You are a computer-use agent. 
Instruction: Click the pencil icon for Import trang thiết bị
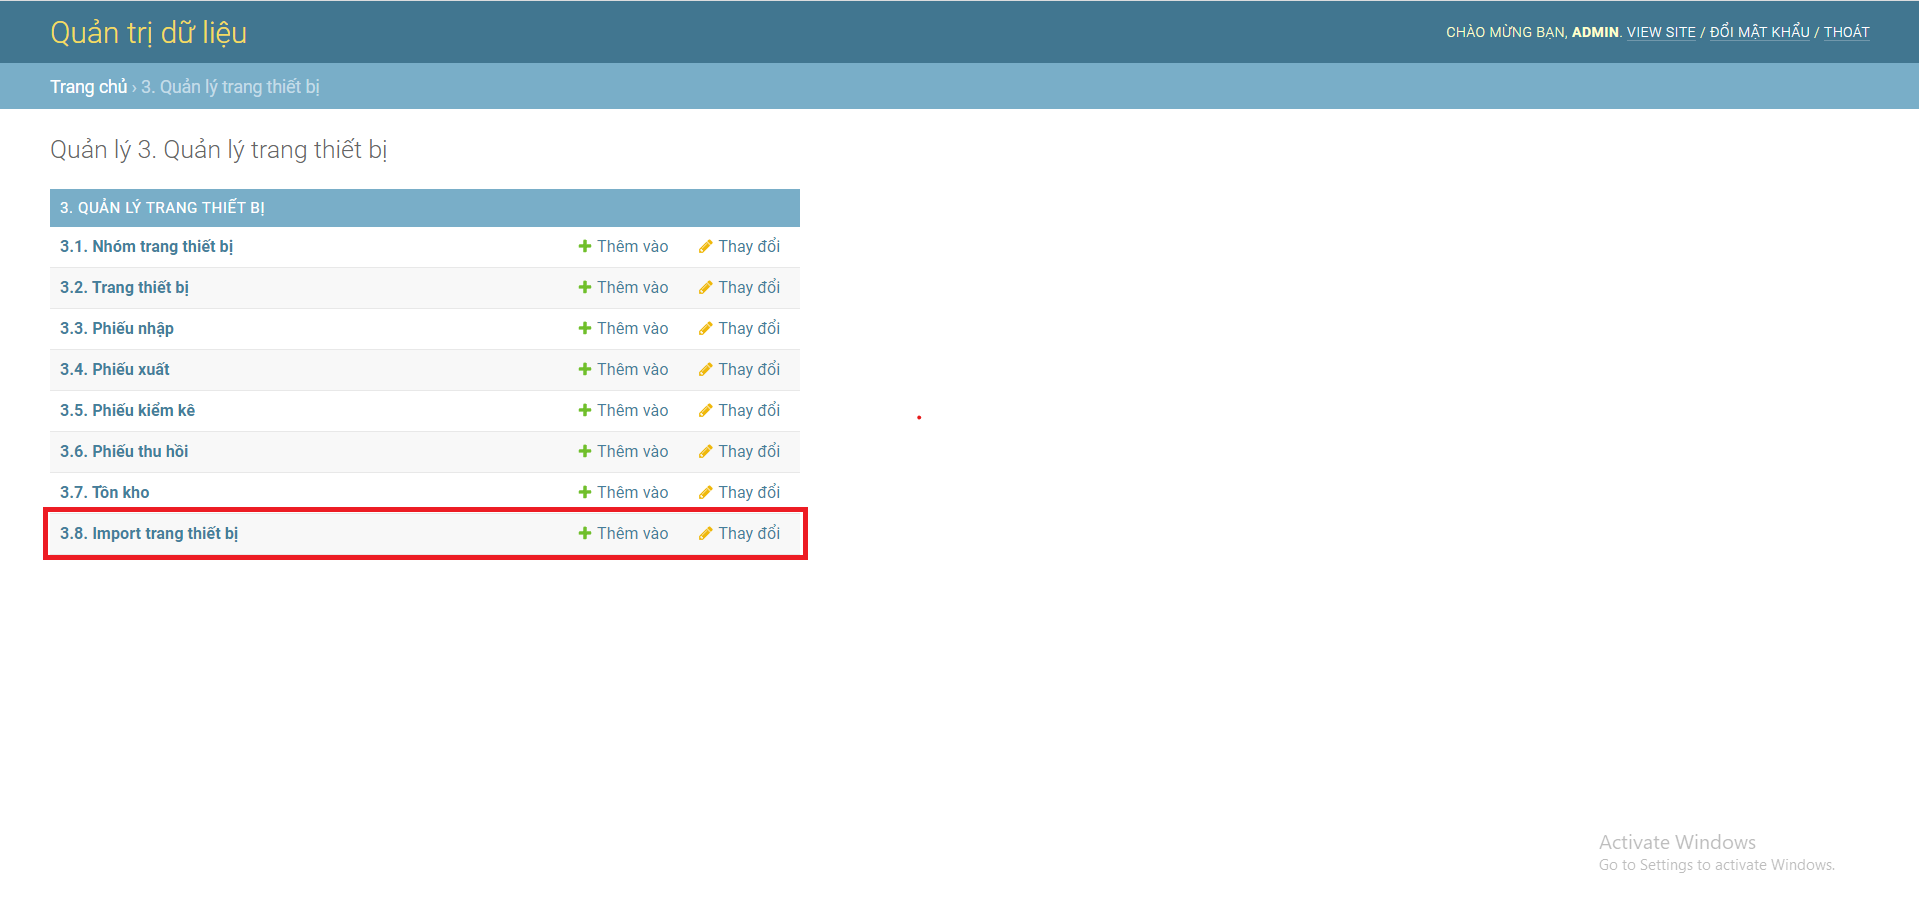[x=706, y=533]
